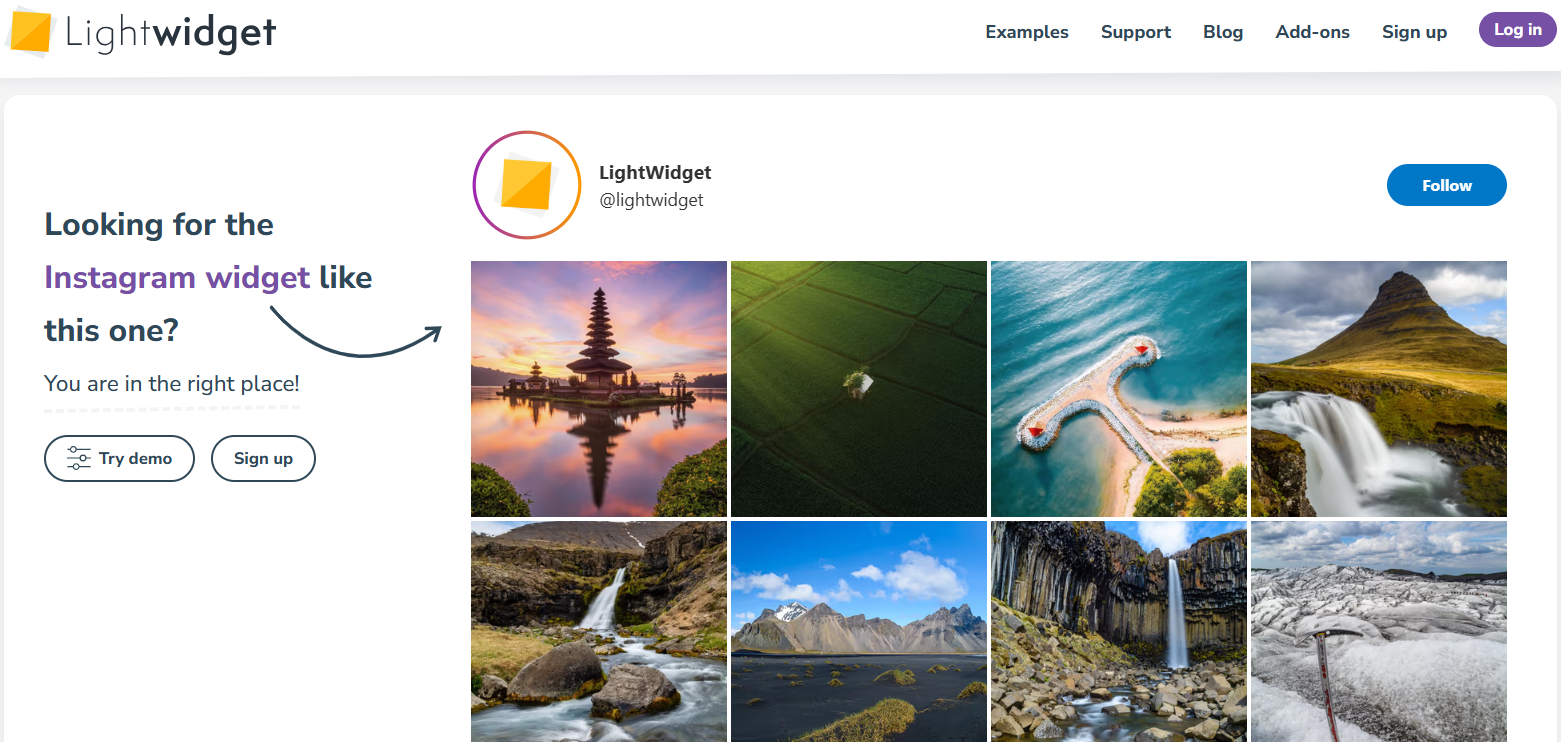Open the aerial breakwater beach photo

1118,389
